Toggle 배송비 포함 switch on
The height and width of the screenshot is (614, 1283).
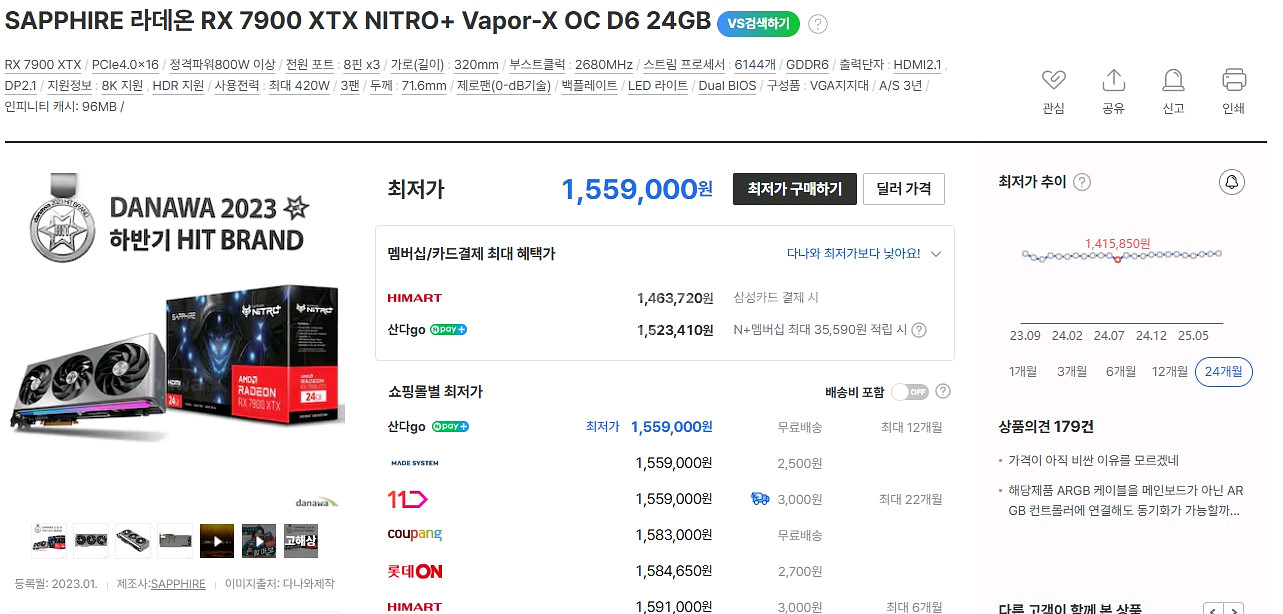[909, 391]
